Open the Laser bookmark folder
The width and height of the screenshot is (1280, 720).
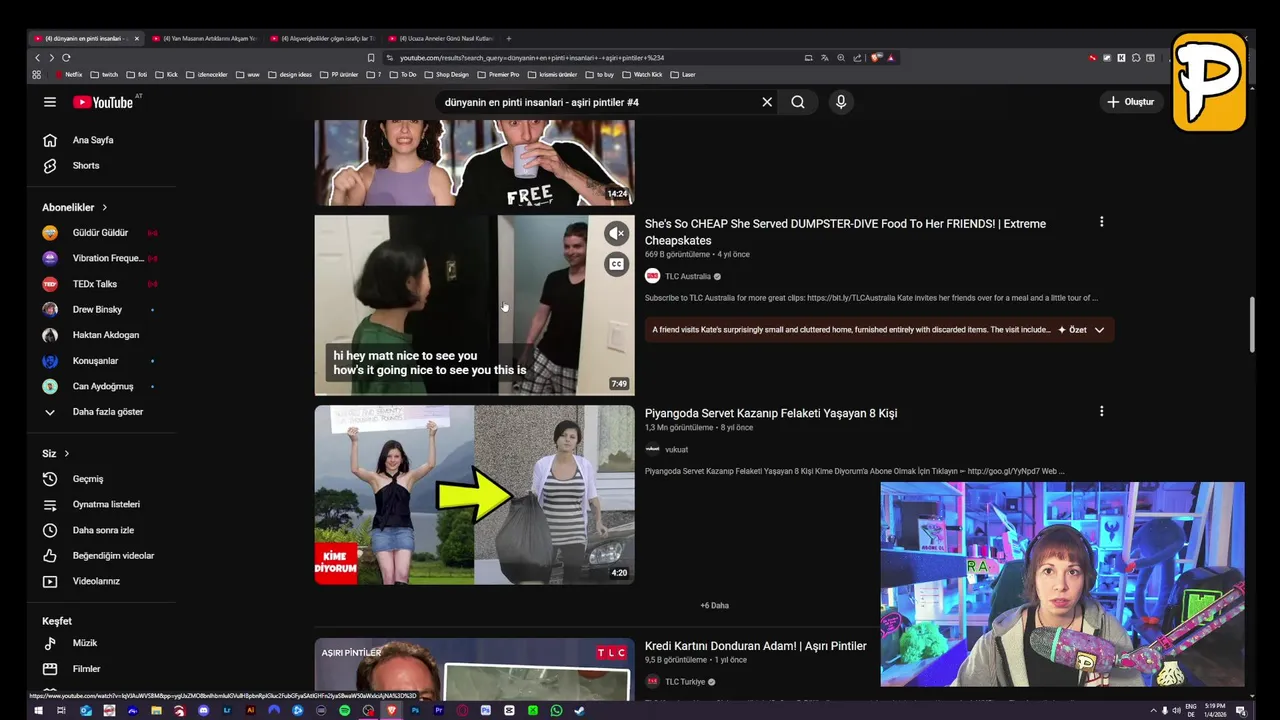tap(683, 75)
